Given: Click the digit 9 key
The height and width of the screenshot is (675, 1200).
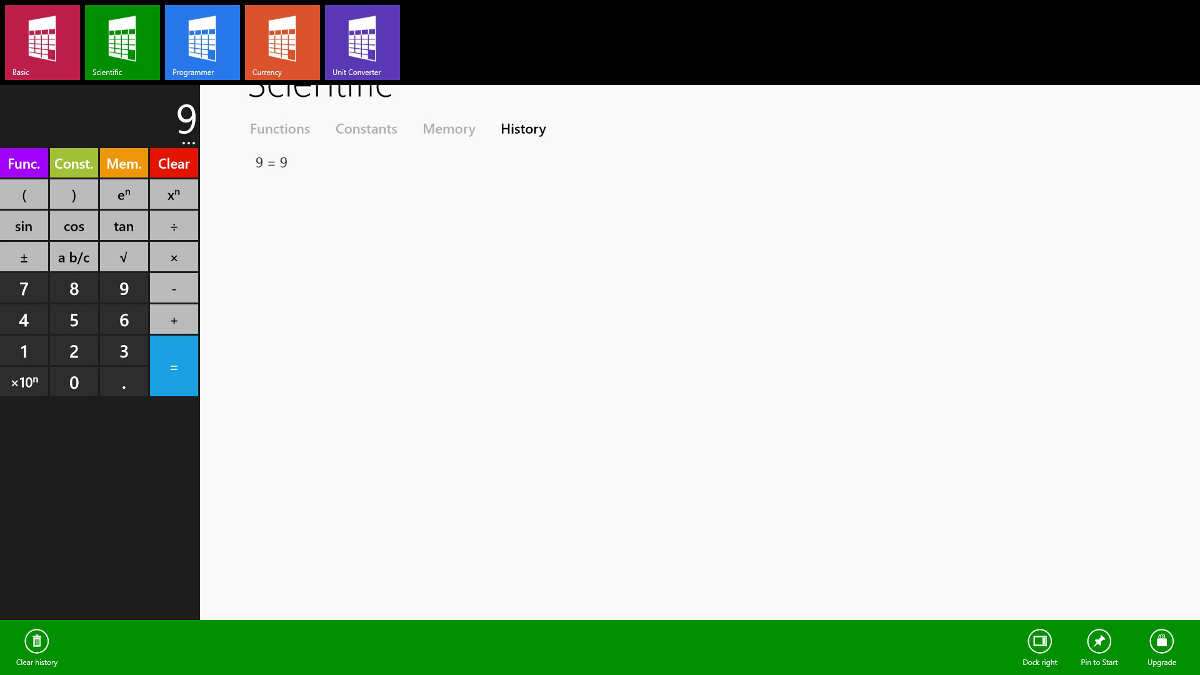Looking at the screenshot, I should click(124, 288).
